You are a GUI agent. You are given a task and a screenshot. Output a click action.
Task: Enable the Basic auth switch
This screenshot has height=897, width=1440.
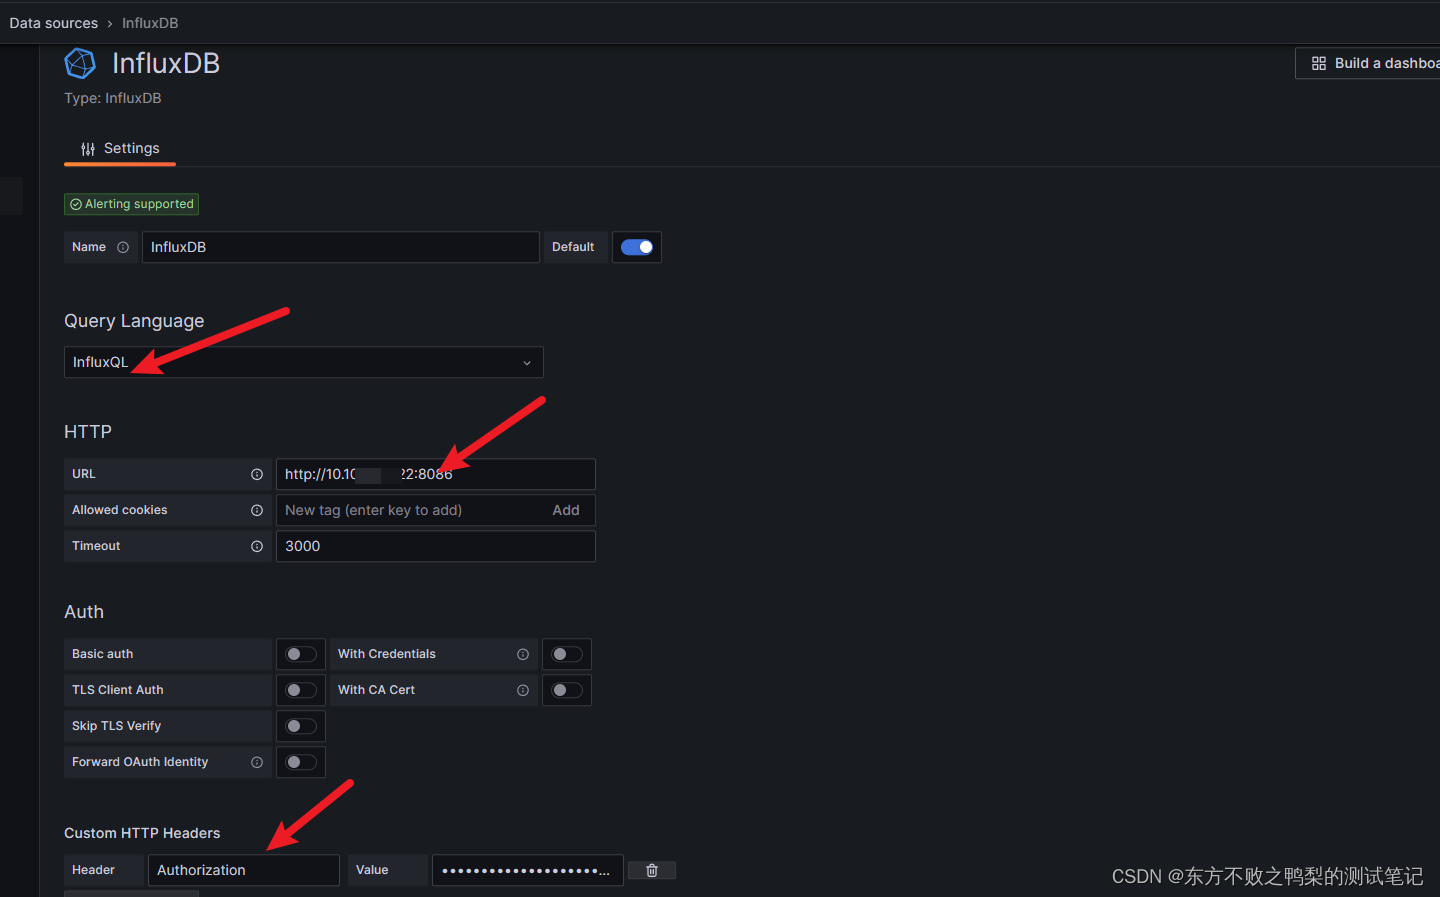point(301,654)
